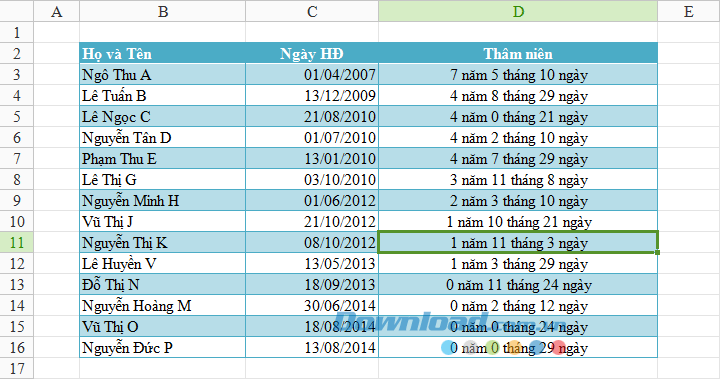Select column C header

point(312,11)
